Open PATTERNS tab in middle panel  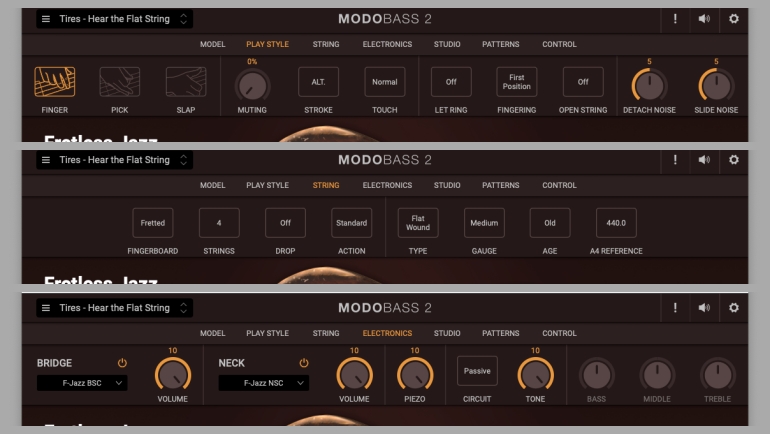[500, 185]
